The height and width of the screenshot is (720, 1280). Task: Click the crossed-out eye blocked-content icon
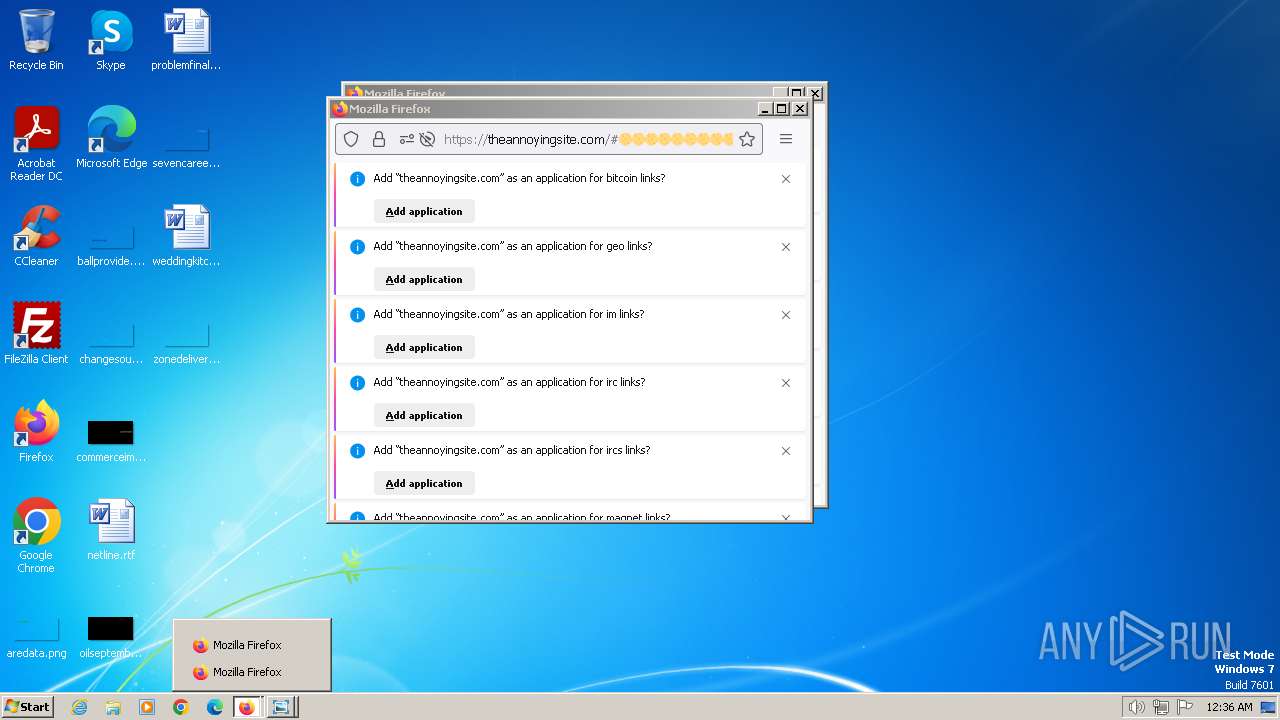point(427,139)
